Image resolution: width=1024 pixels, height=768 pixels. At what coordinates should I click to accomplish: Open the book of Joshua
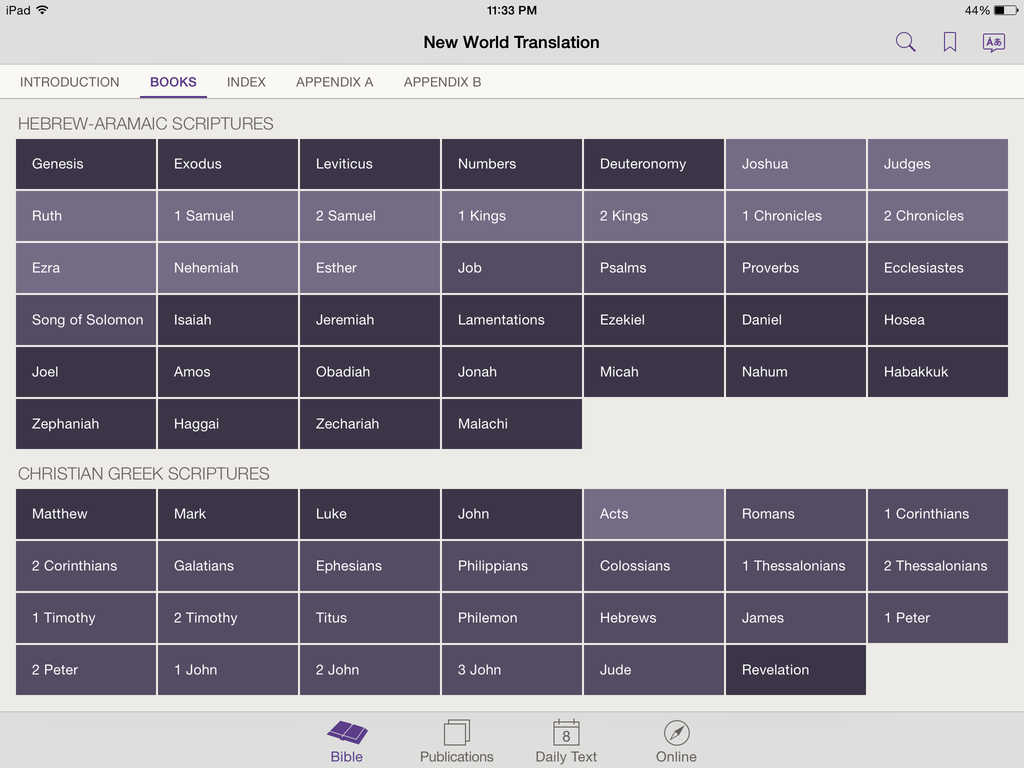795,164
